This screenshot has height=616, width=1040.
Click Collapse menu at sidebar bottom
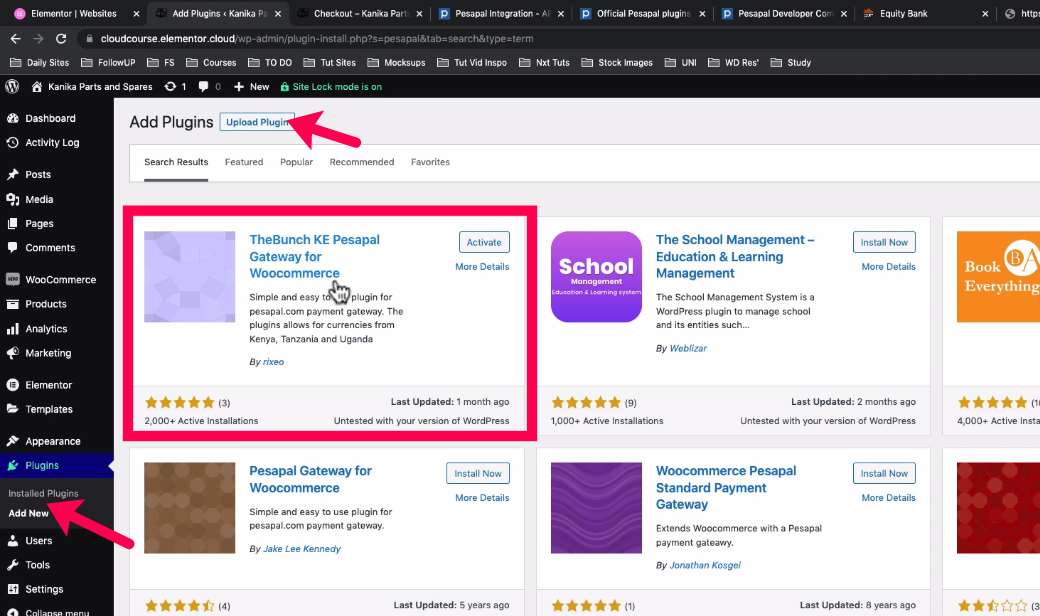point(56,612)
